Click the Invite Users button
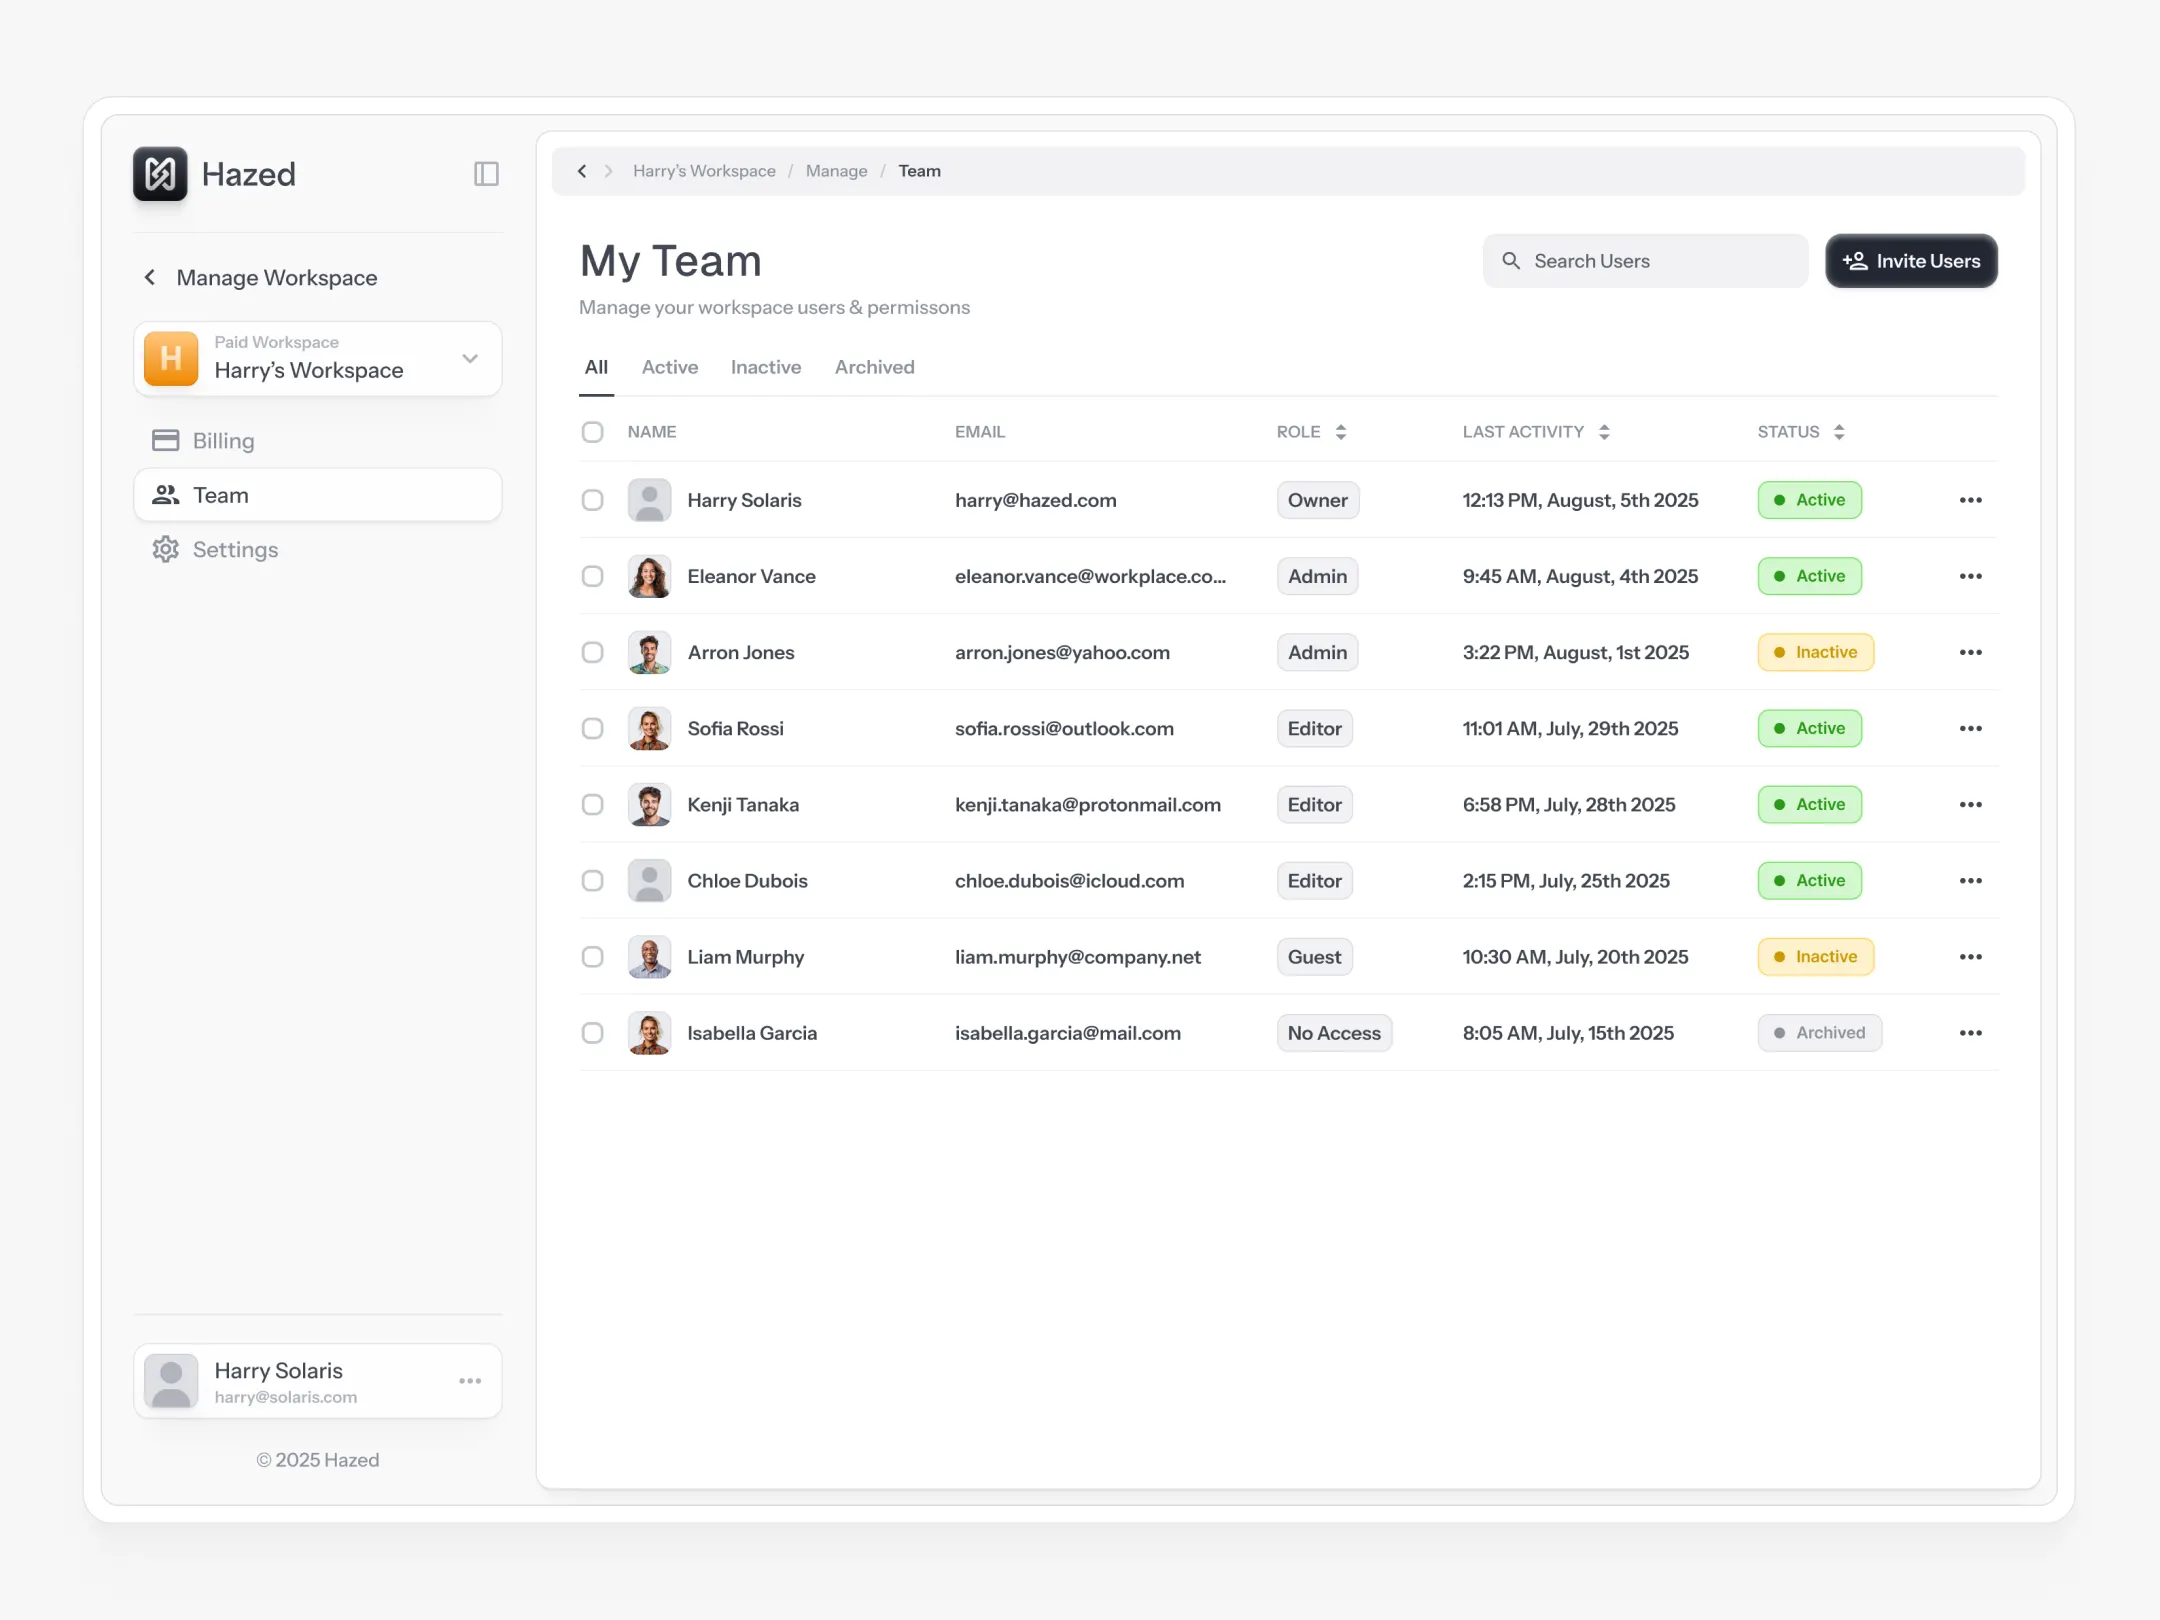 1910,261
